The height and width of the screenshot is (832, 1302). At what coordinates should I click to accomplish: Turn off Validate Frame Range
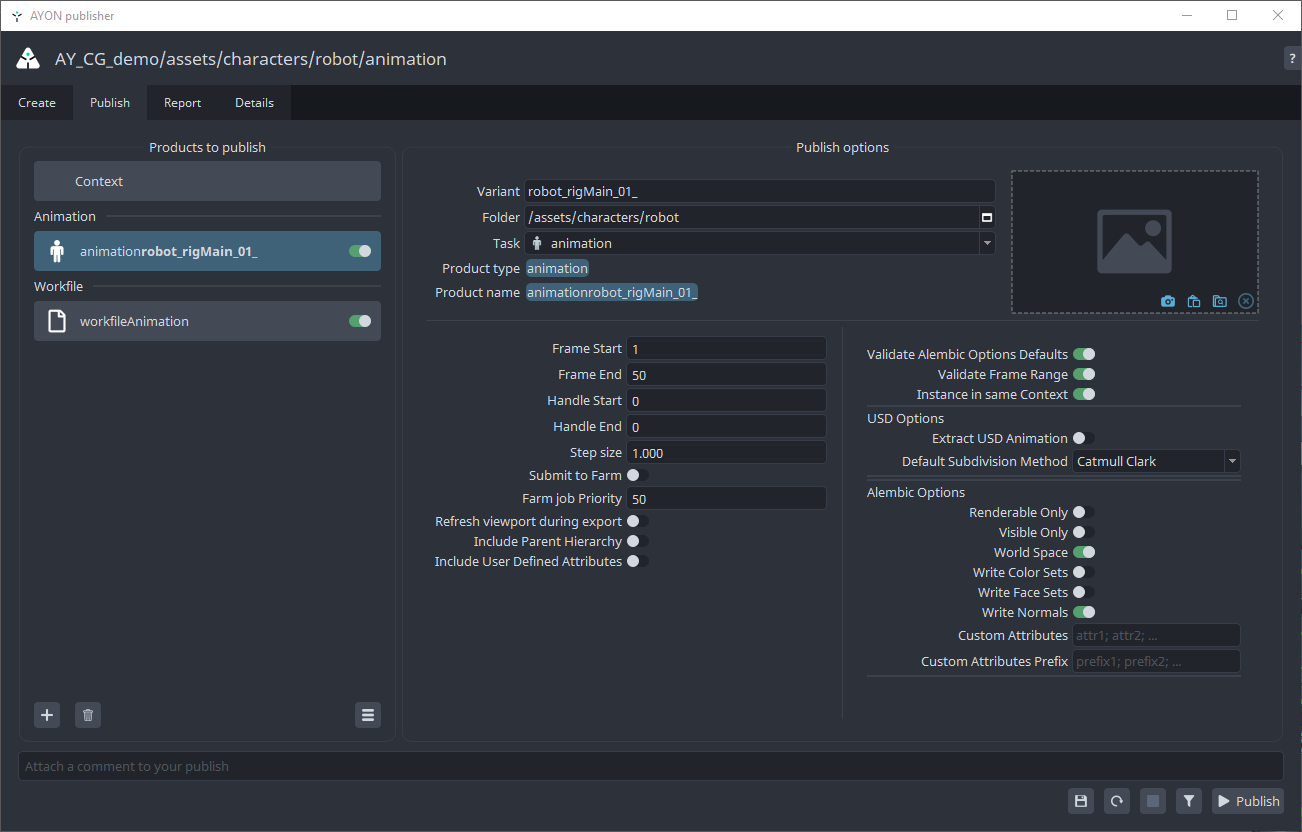coord(1083,374)
